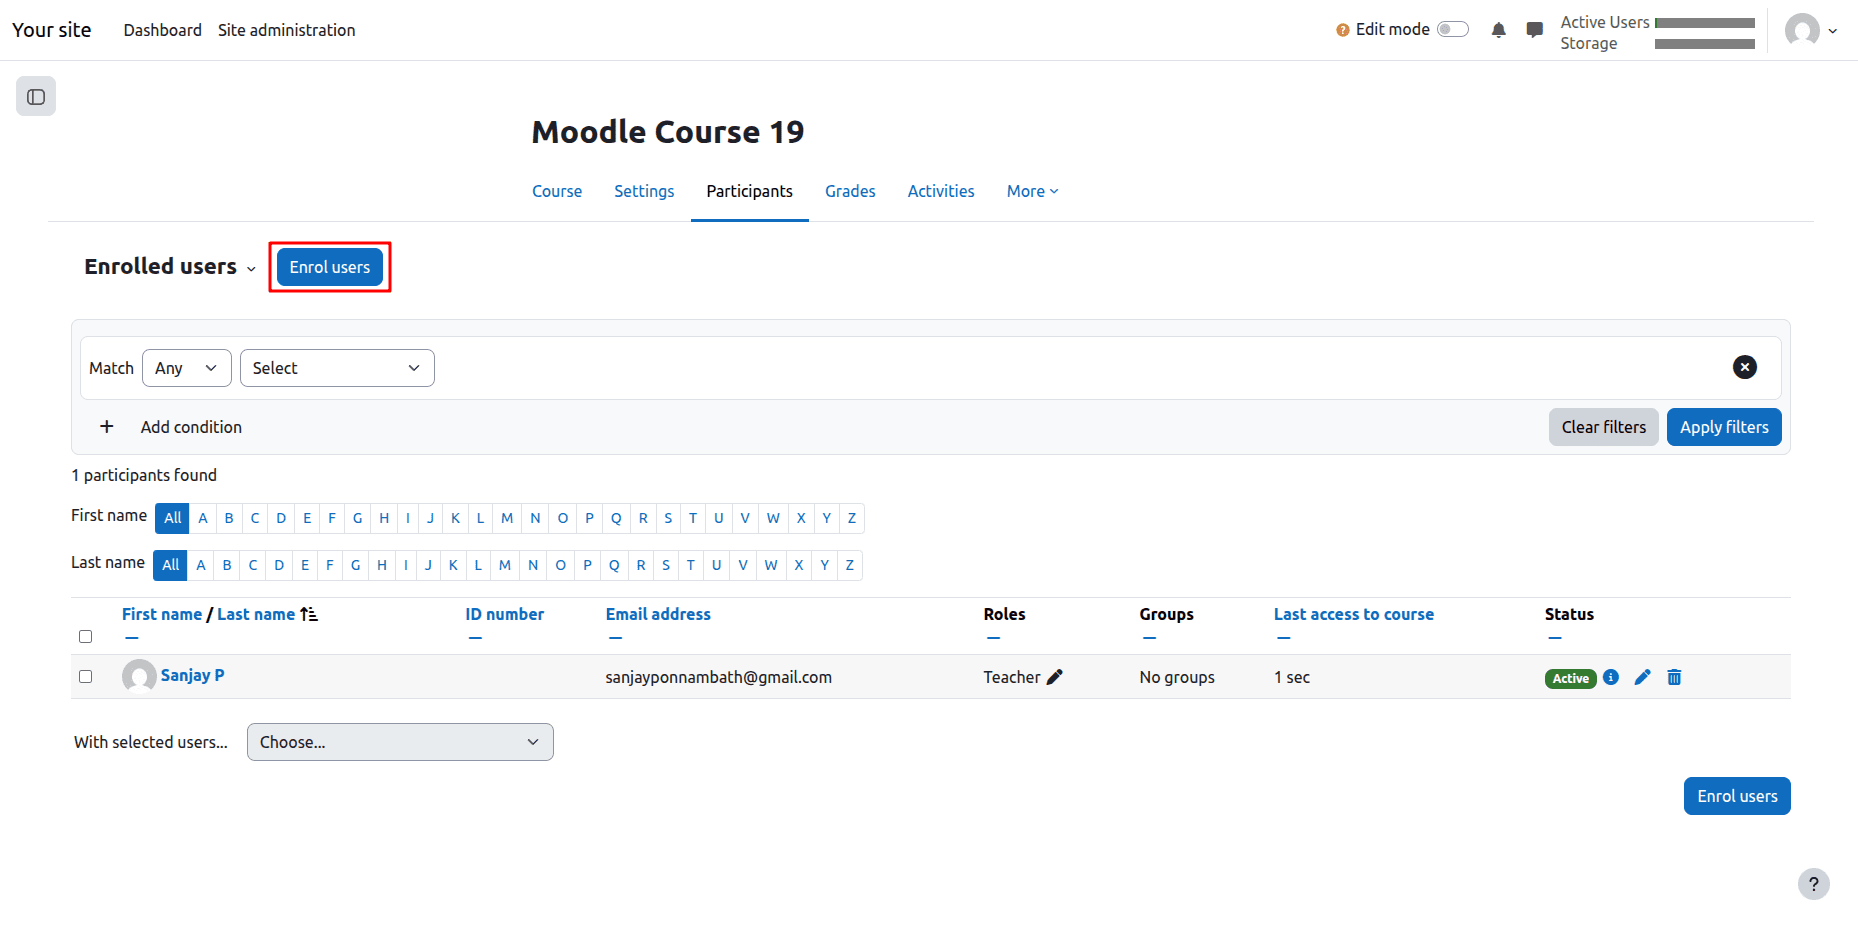Screen dimensions: 1858x930
Task: Sort by Last name column link
Action: click(x=256, y=614)
